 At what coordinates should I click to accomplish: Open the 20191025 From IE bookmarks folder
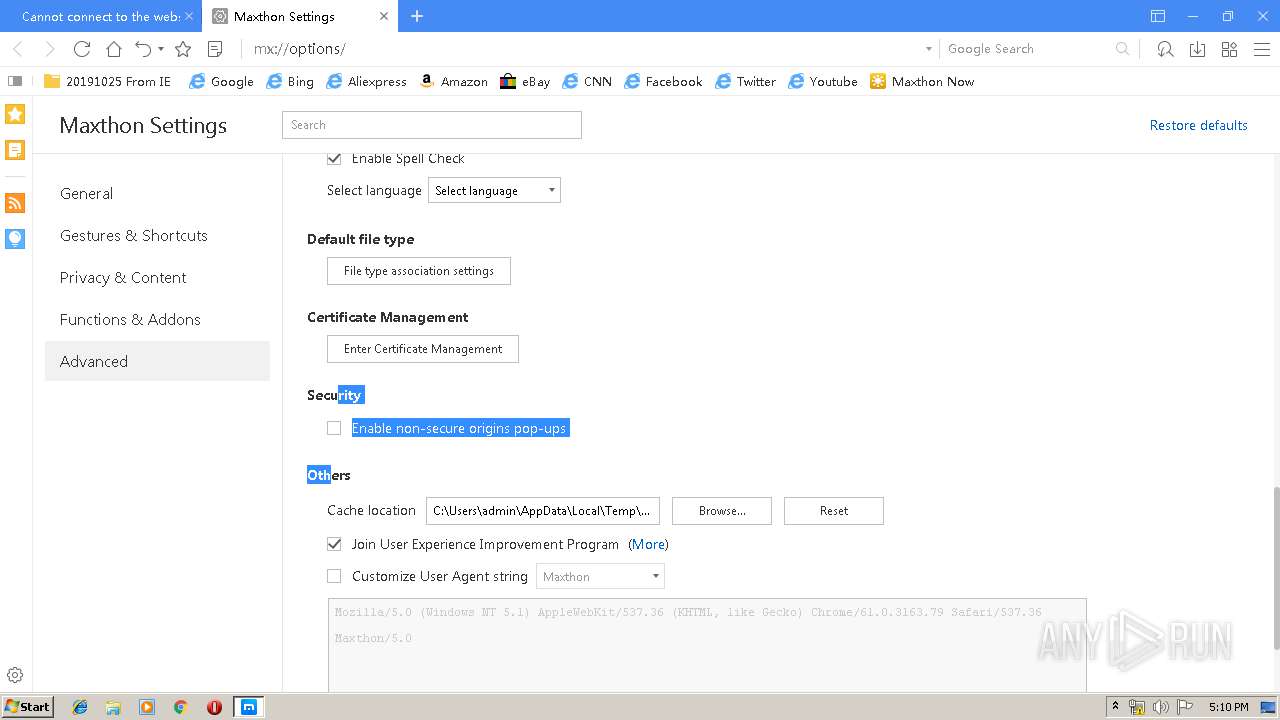pos(108,82)
